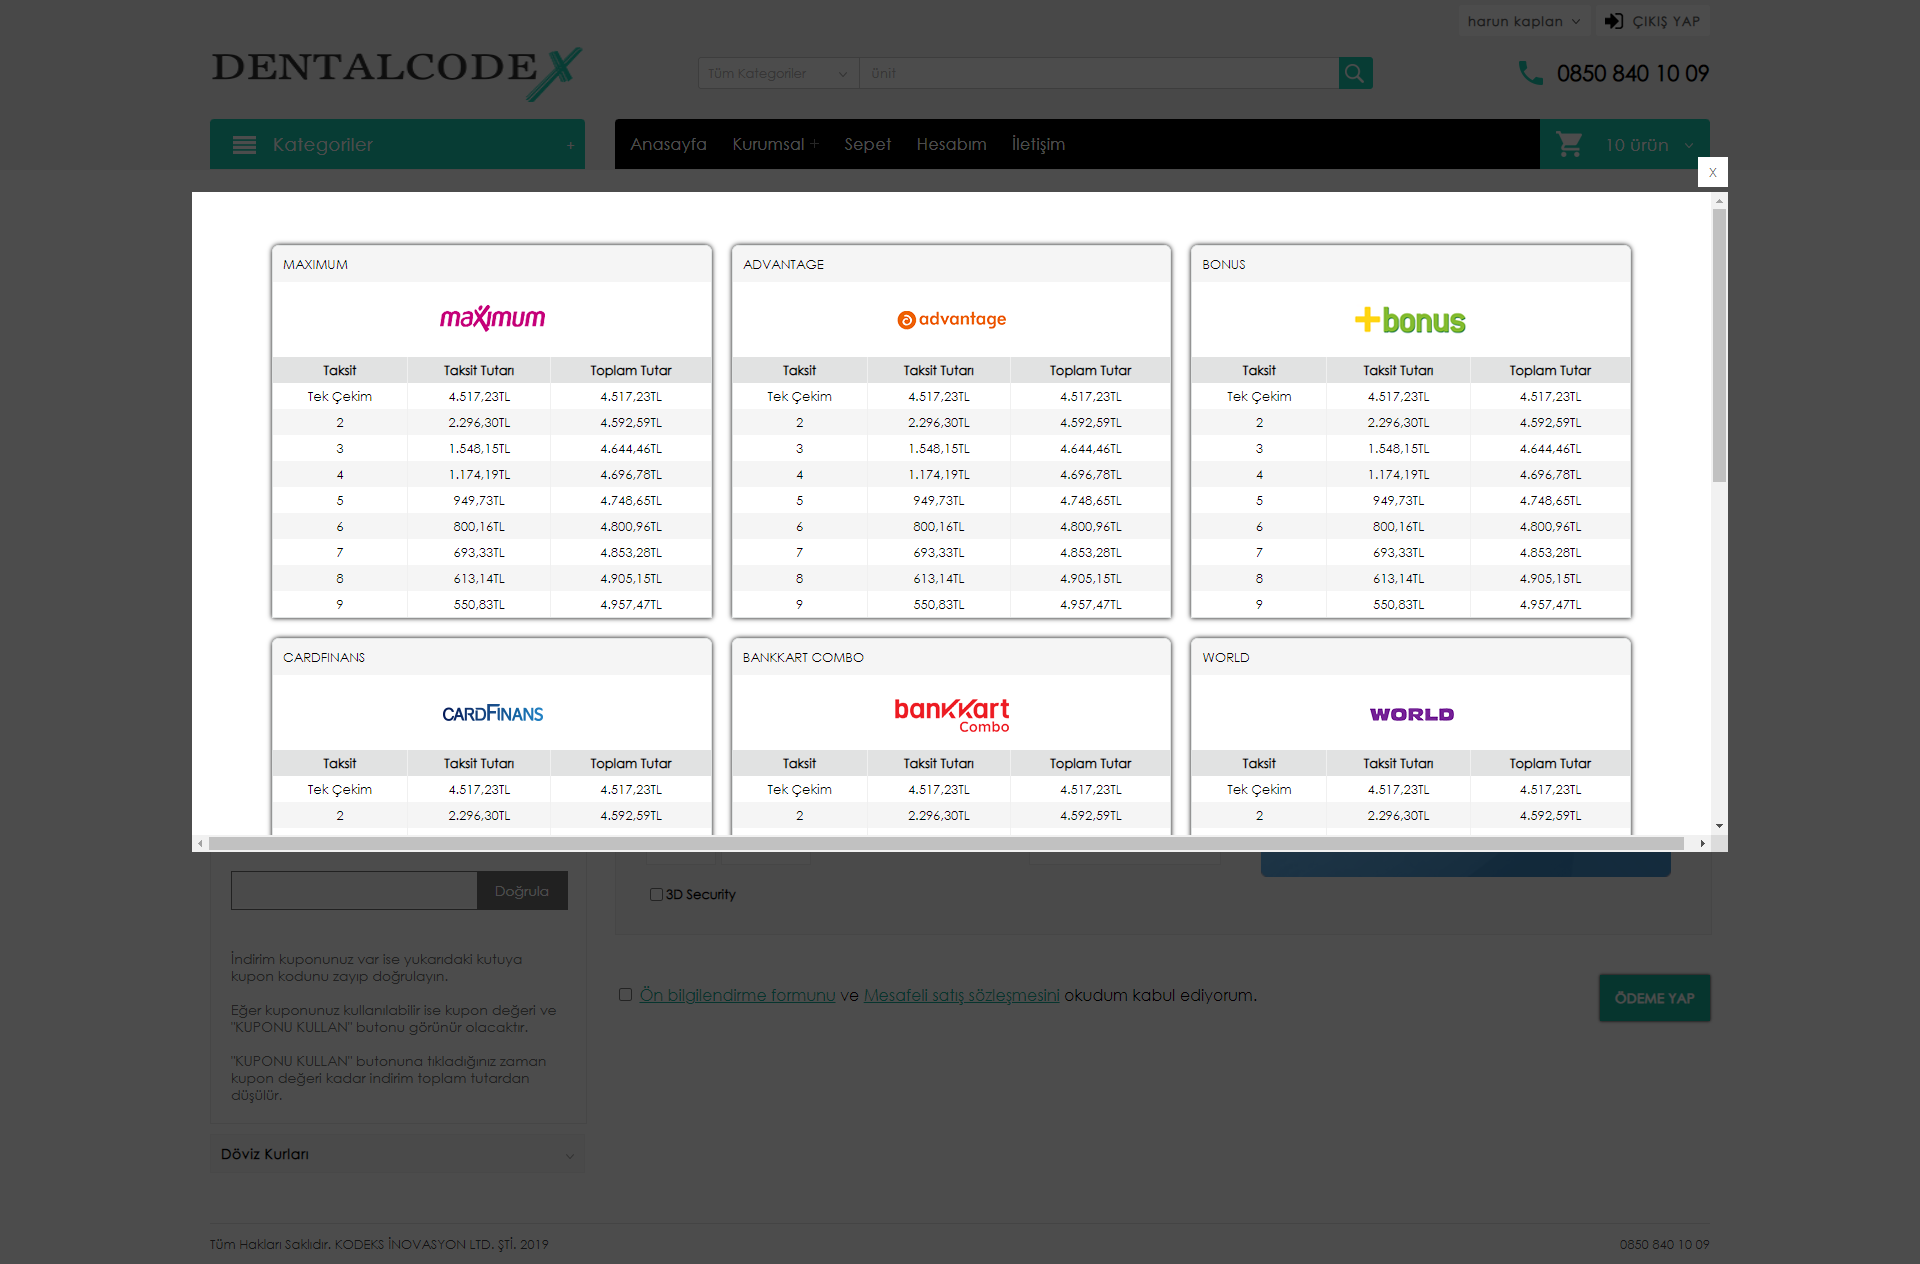This screenshot has width=1920, height=1264.
Task: Open the Tüm Kategoriler dropdown
Action: point(778,73)
